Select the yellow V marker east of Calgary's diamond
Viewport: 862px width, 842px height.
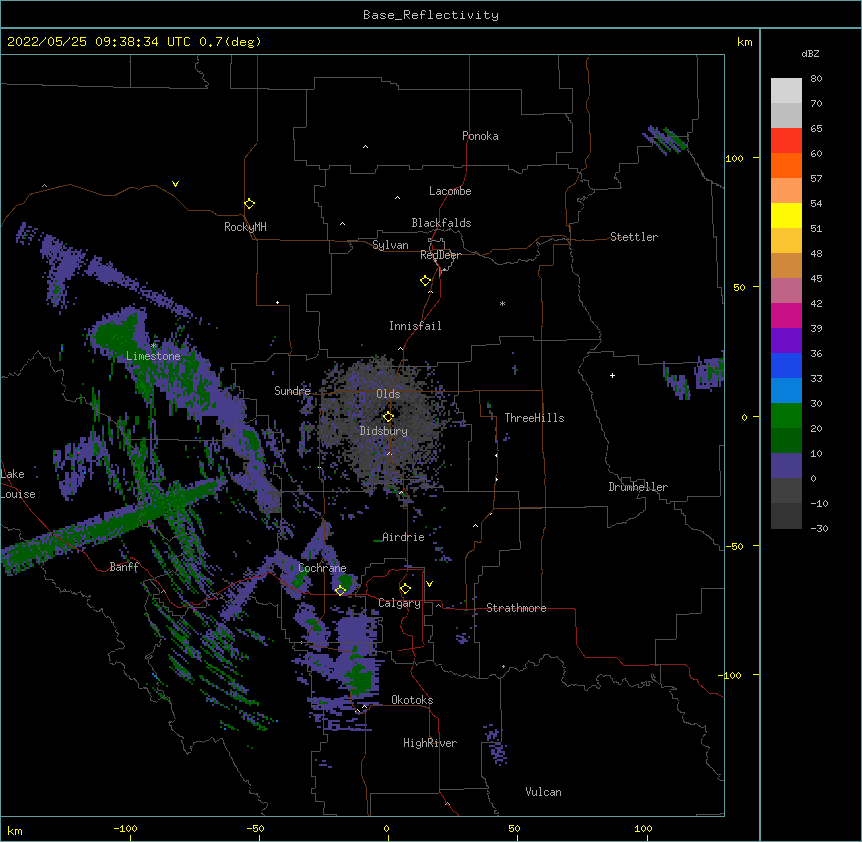(429, 584)
